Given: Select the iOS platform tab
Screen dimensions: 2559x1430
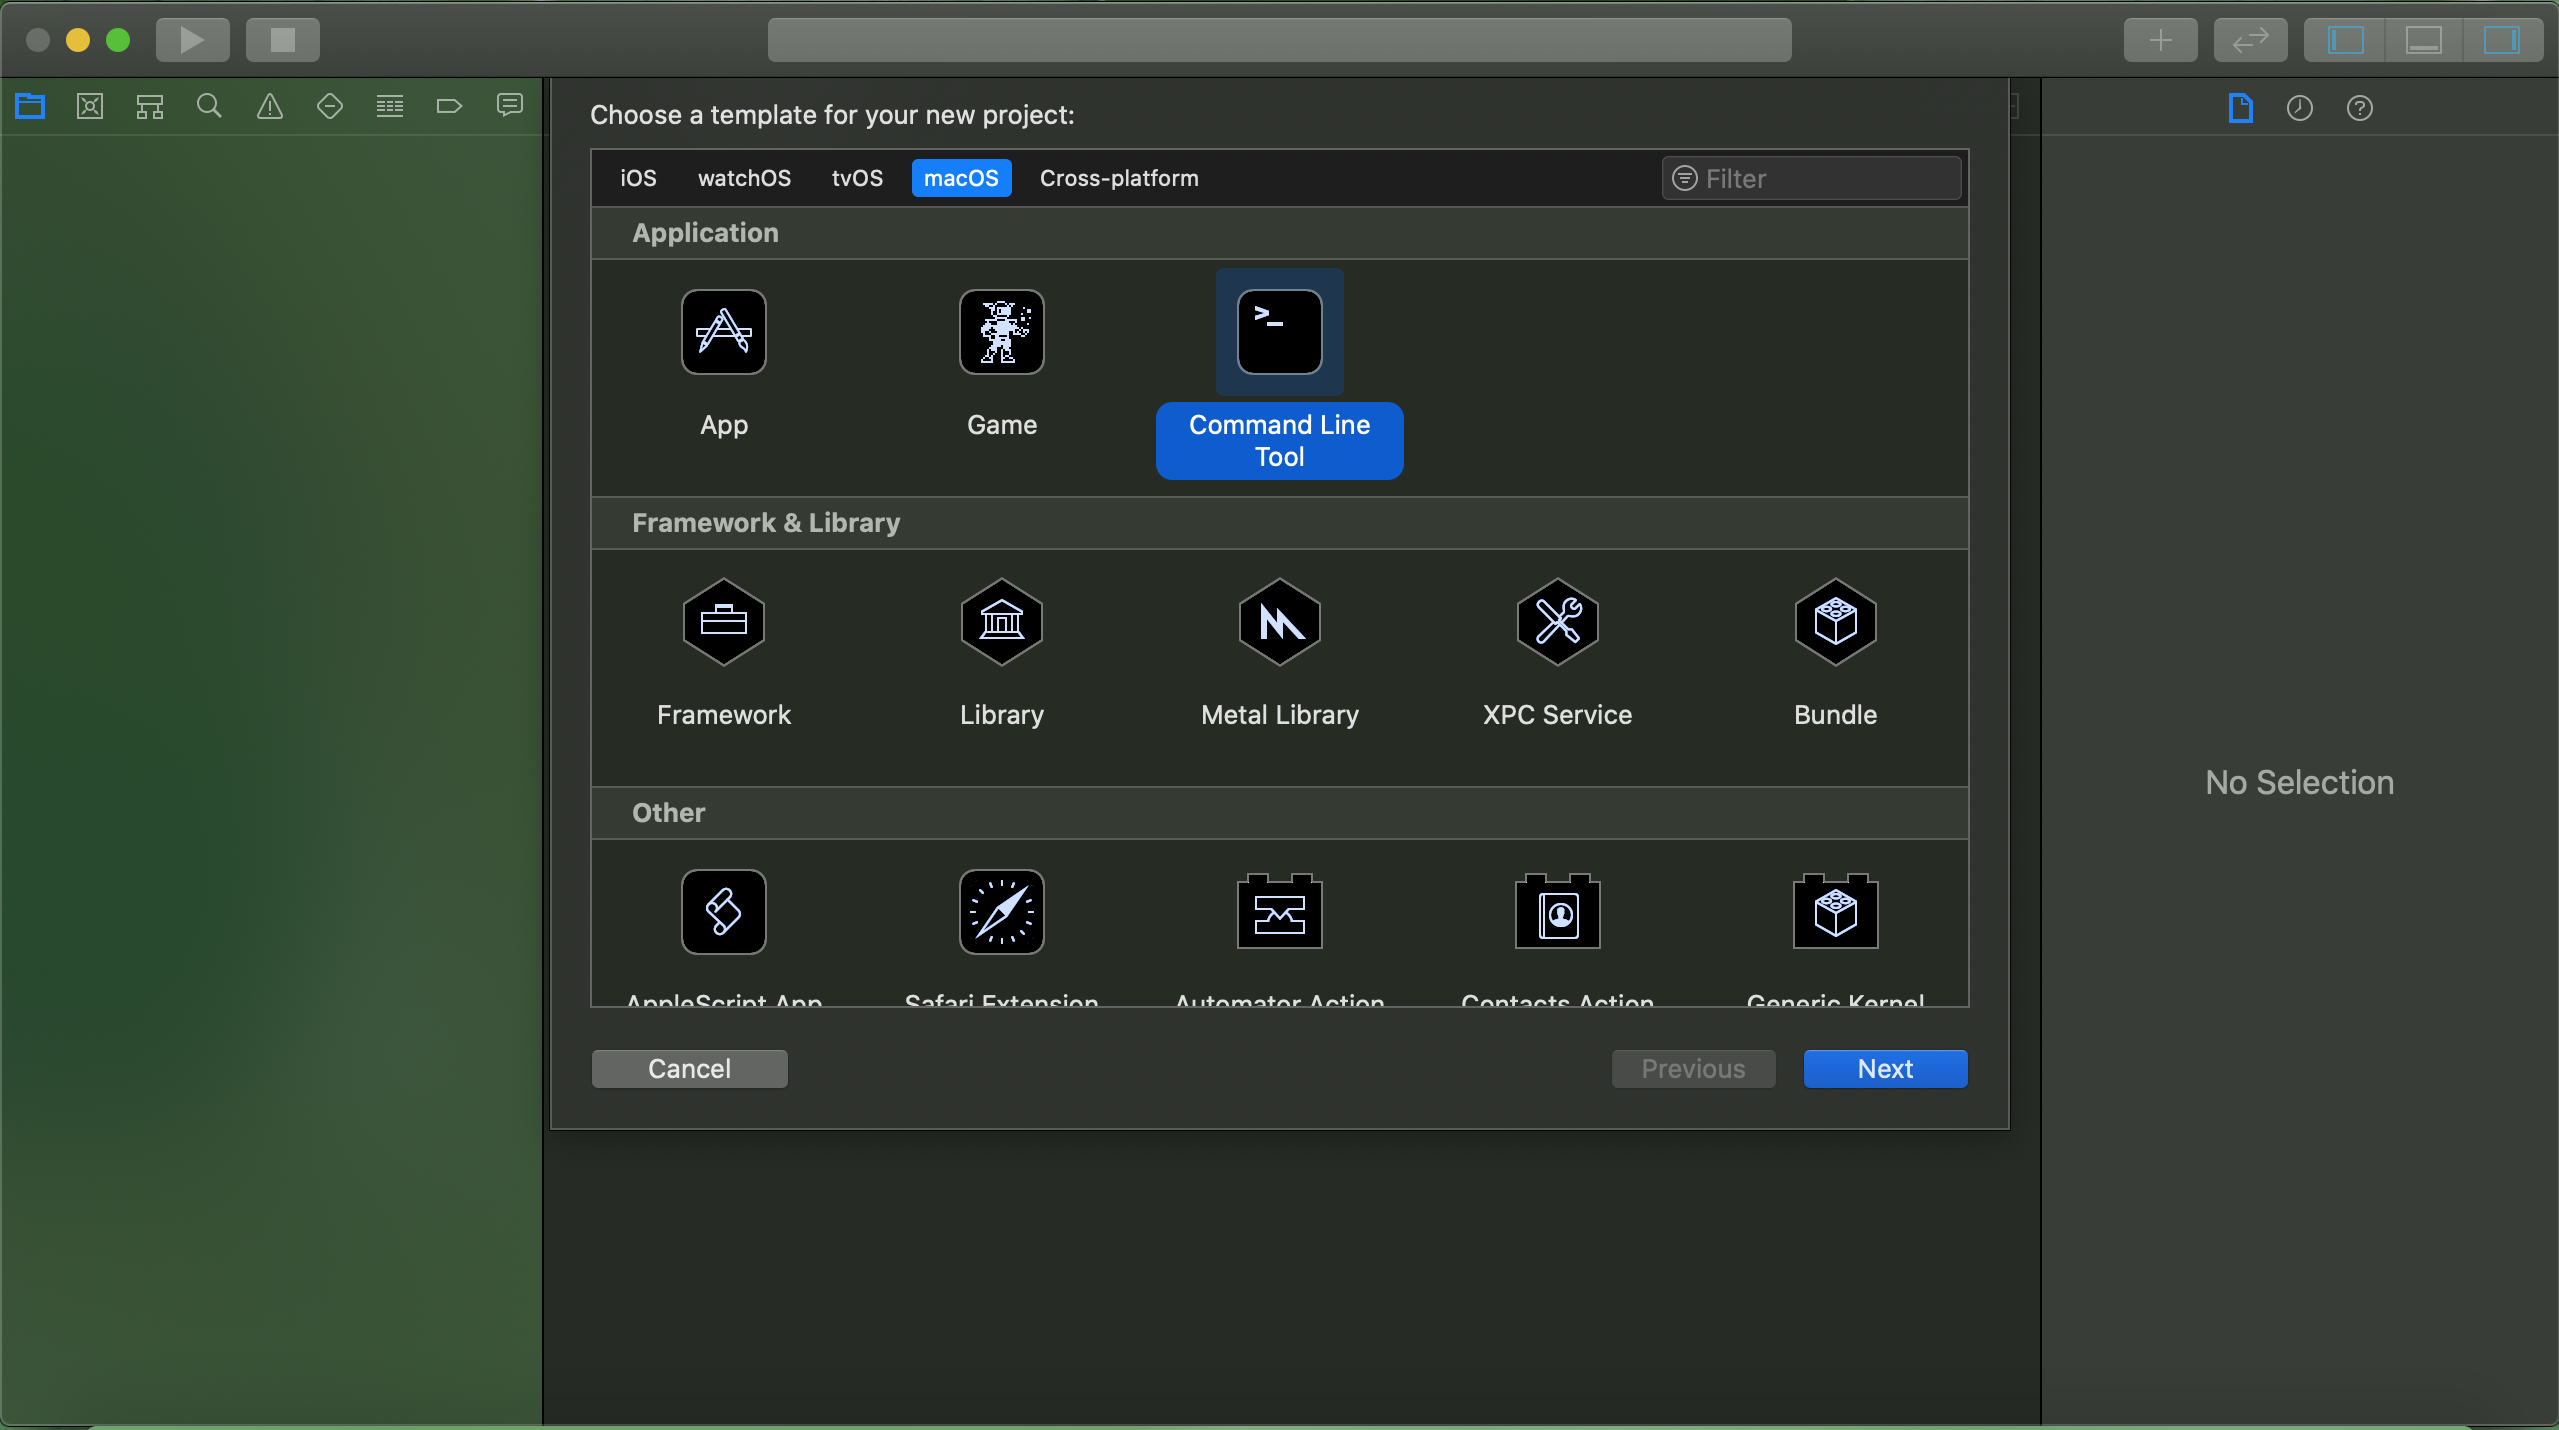Looking at the screenshot, I should (x=638, y=178).
